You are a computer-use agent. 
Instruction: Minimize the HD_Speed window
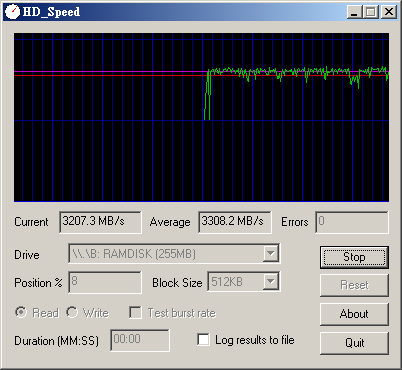click(x=354, y=12)
